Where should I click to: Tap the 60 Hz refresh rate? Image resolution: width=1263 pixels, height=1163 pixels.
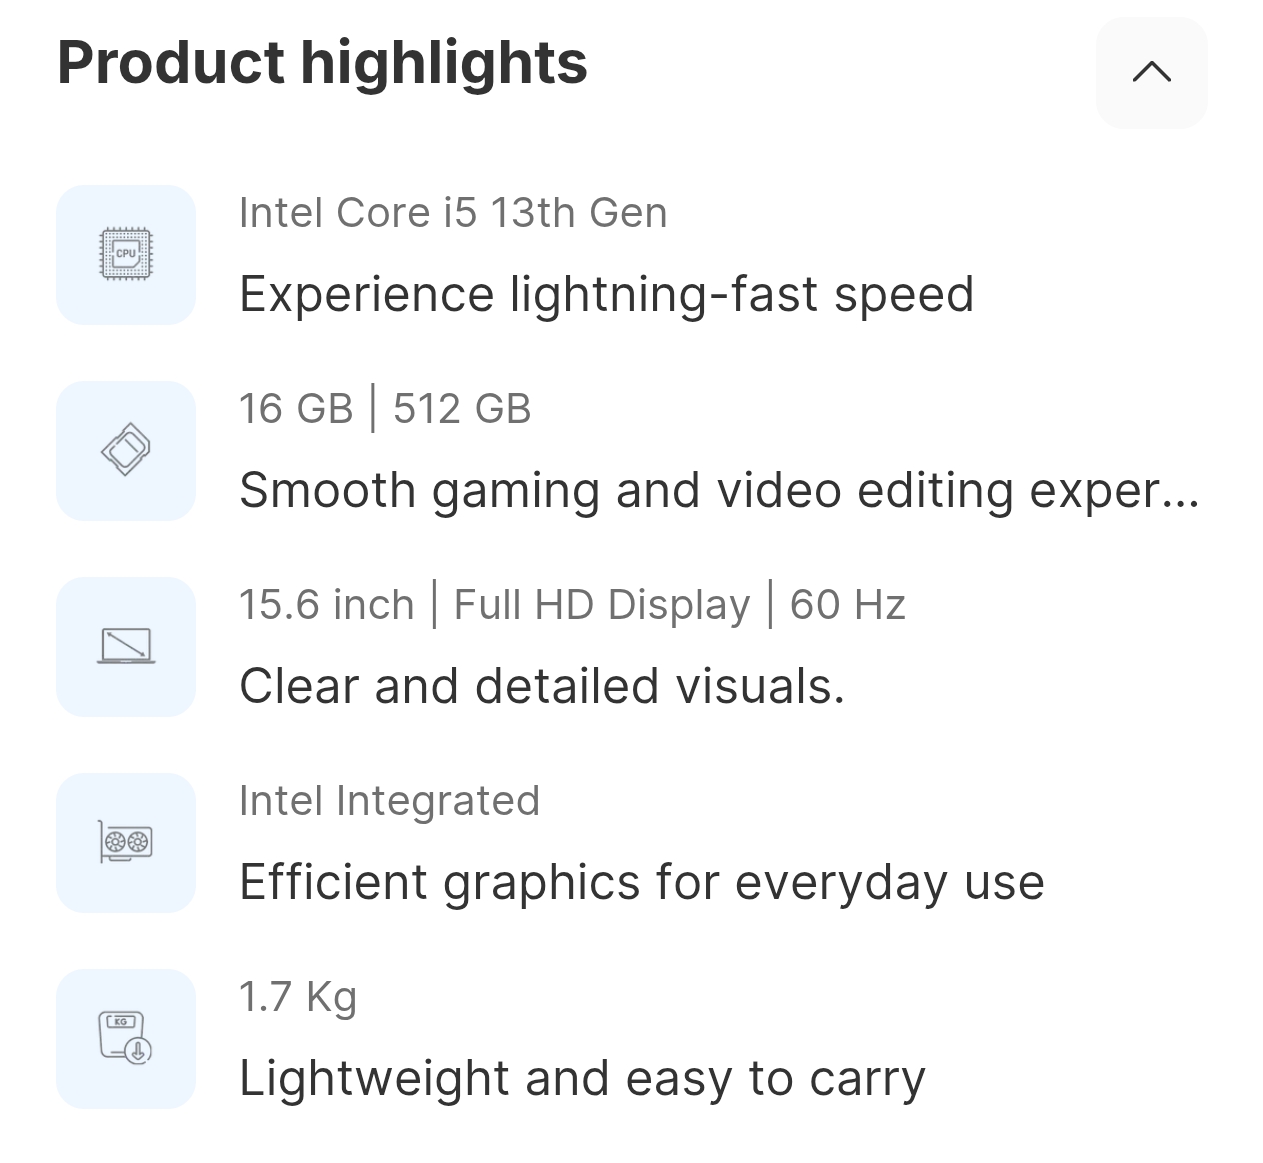pos(848,605)
